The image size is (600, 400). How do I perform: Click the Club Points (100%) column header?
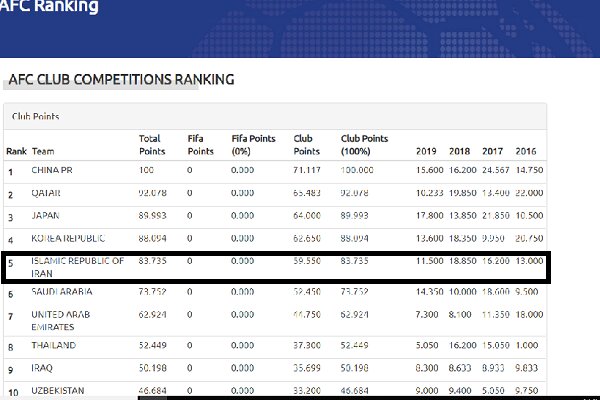click(365, 144)
